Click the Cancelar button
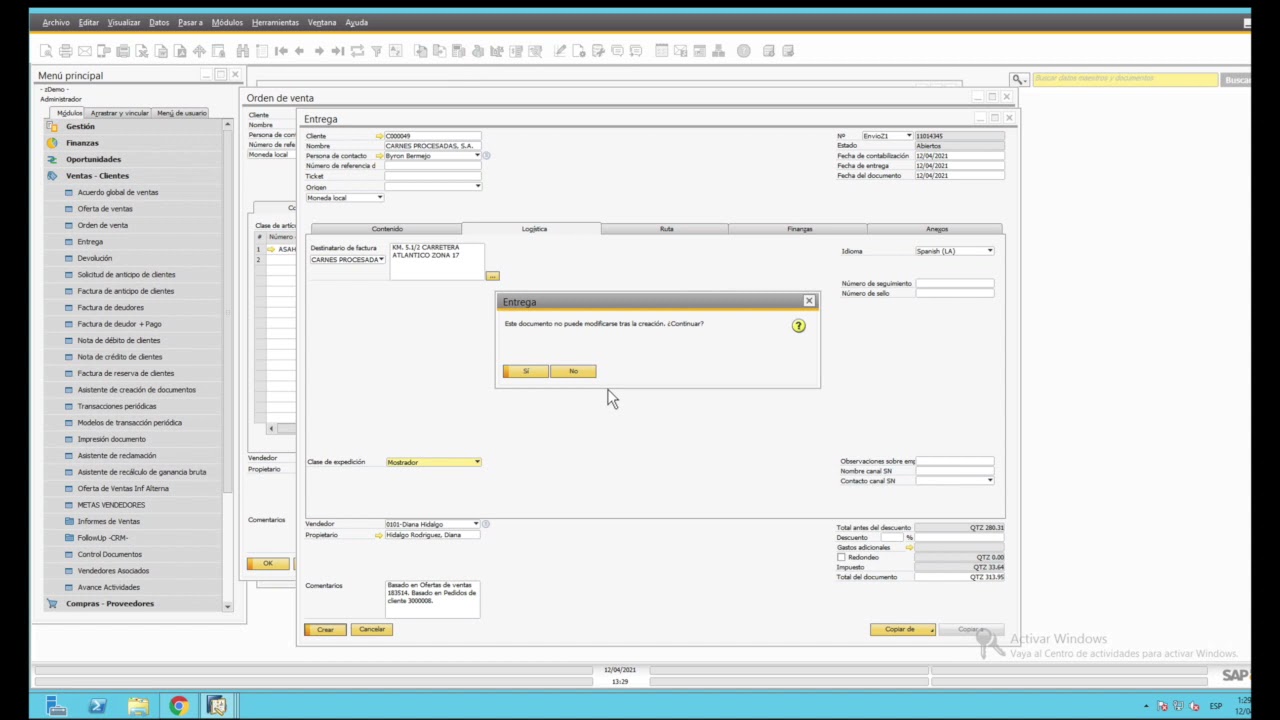Image resolution: width=1280 pixels, height=720 pixels. coord(372,629)
